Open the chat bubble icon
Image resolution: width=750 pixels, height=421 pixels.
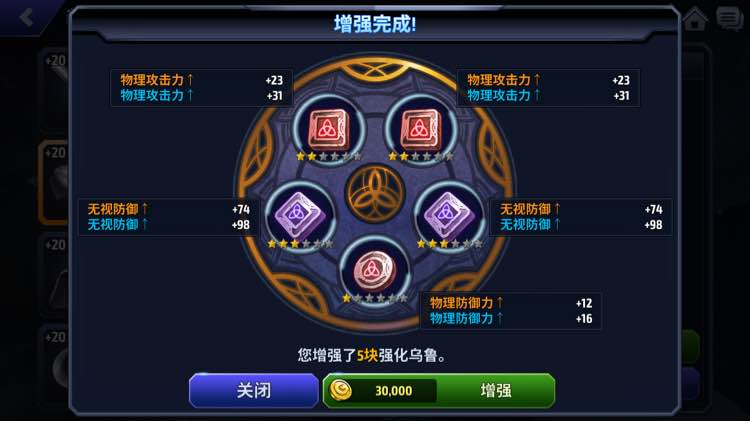pos(729,19)
